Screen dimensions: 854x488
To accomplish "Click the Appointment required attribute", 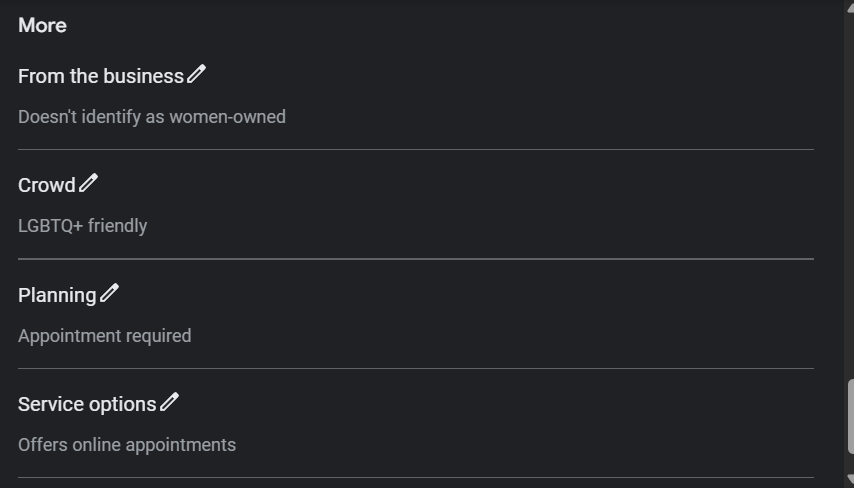I will 104,336.
